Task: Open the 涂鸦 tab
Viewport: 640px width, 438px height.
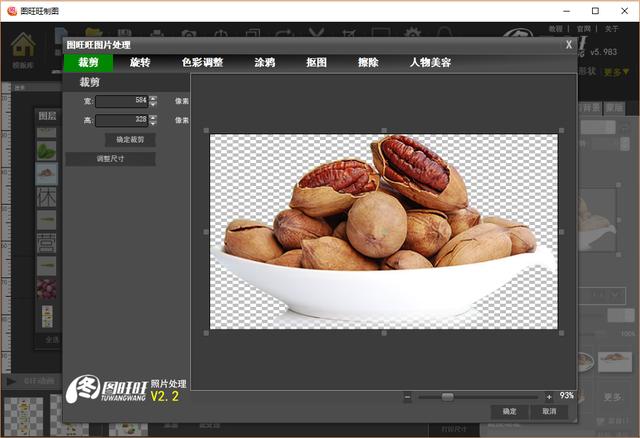Action: tap(264, 62)
